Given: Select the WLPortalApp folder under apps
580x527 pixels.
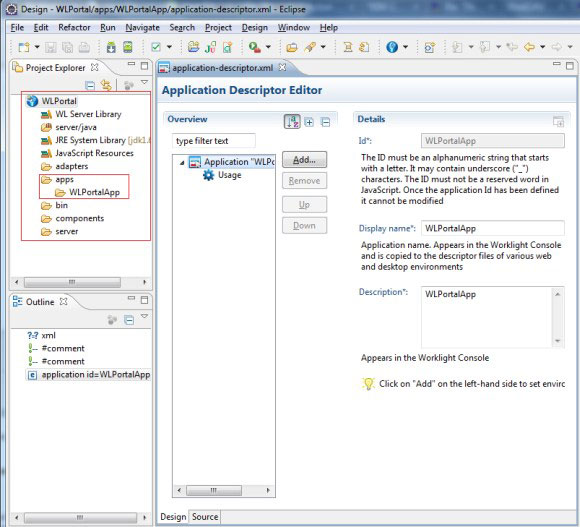Looking at the screenshot, I should coord(87,192).
